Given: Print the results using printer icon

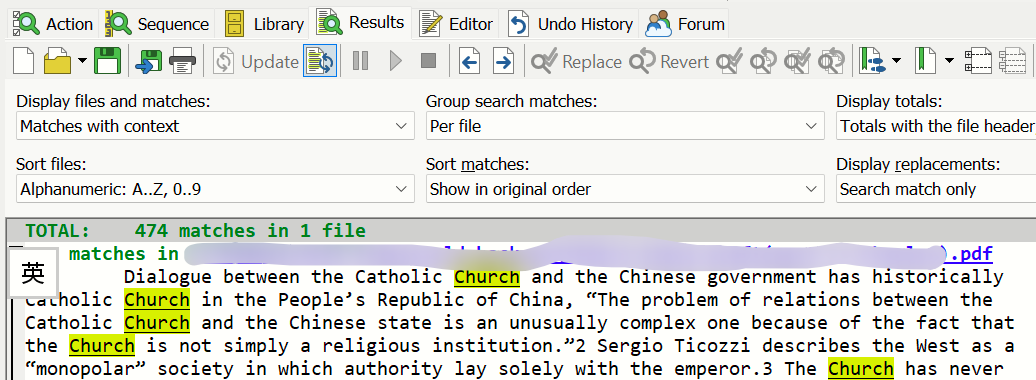Looking at the screenshot, I should [182, 61].
